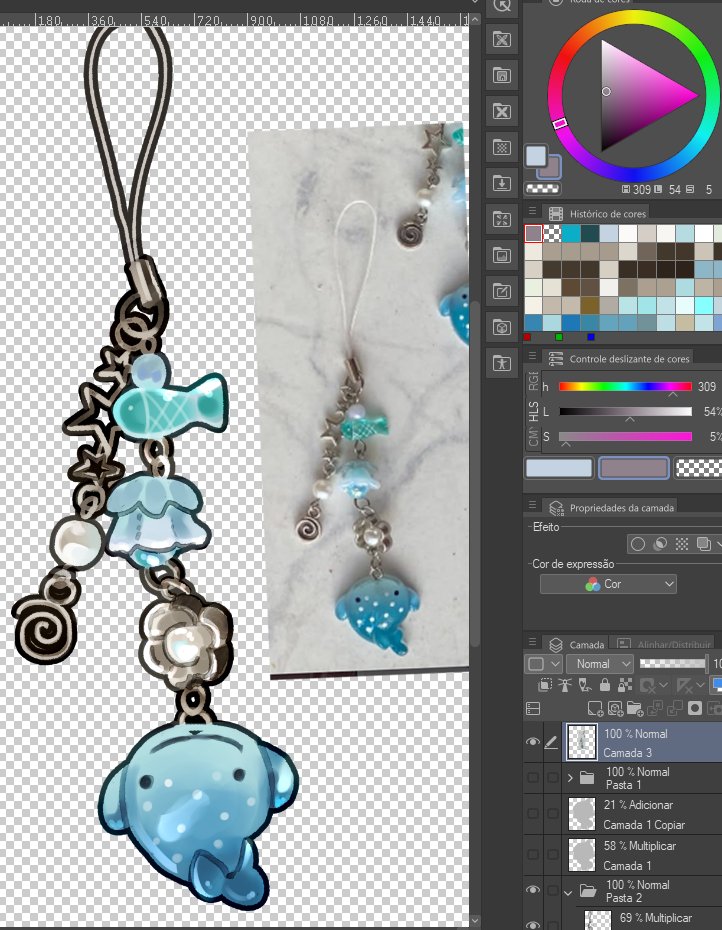Click the canvas vertical scrollbar
Viewport: 722px width, 930px height.
point(475,474)
